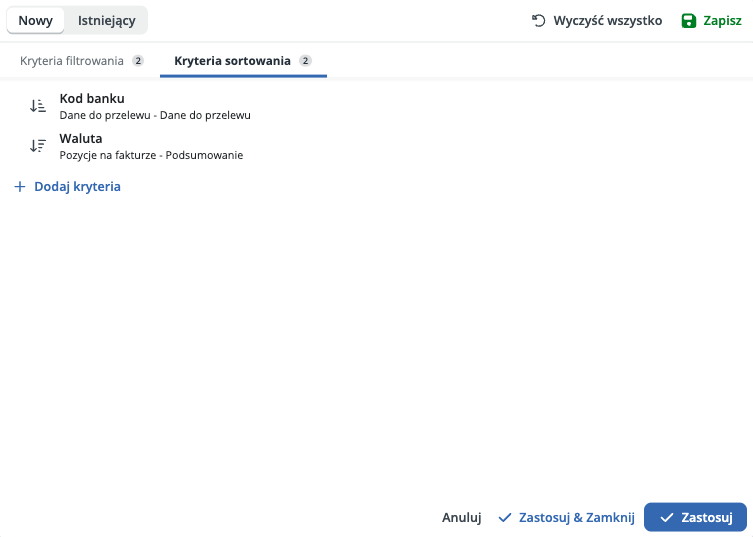Select the Kod banku criterion title
The image size is (753, 537).
[x=92, y=98]
